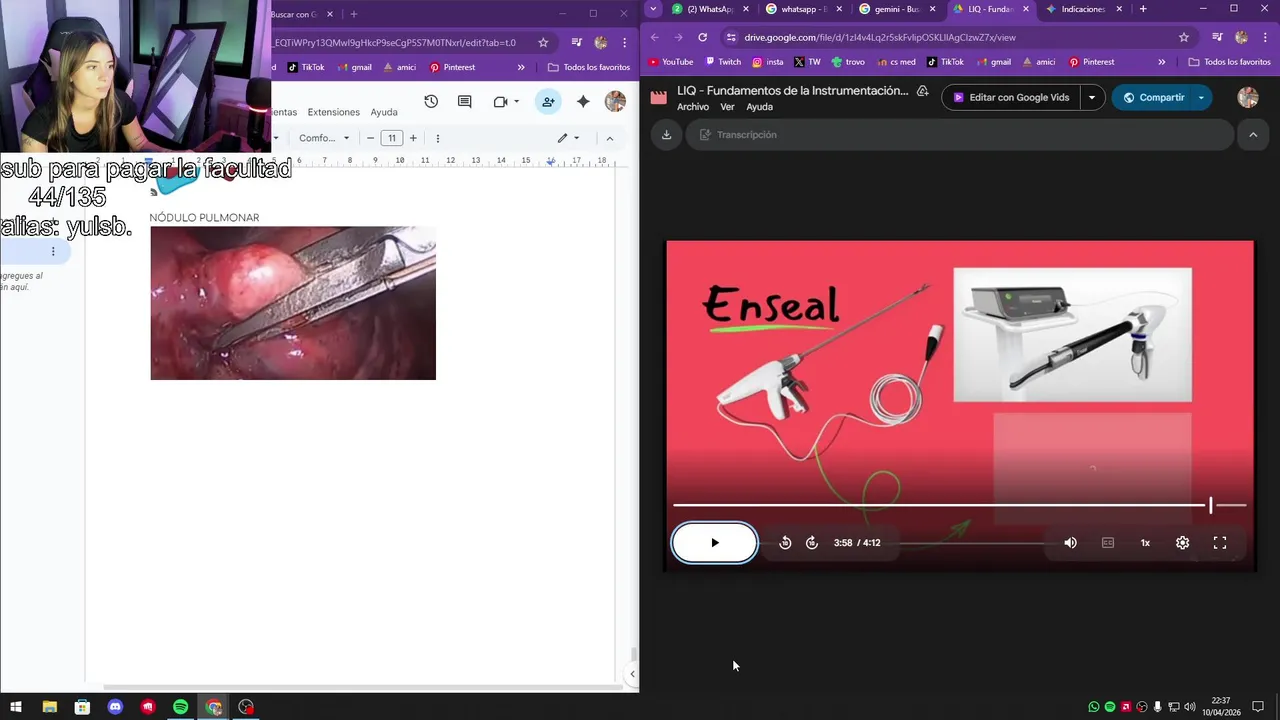Image resolution: width=1280 pixels, height=720 pixels.
Task: Open Chrome menu in the right window
Action: (x=1265, y=37)
